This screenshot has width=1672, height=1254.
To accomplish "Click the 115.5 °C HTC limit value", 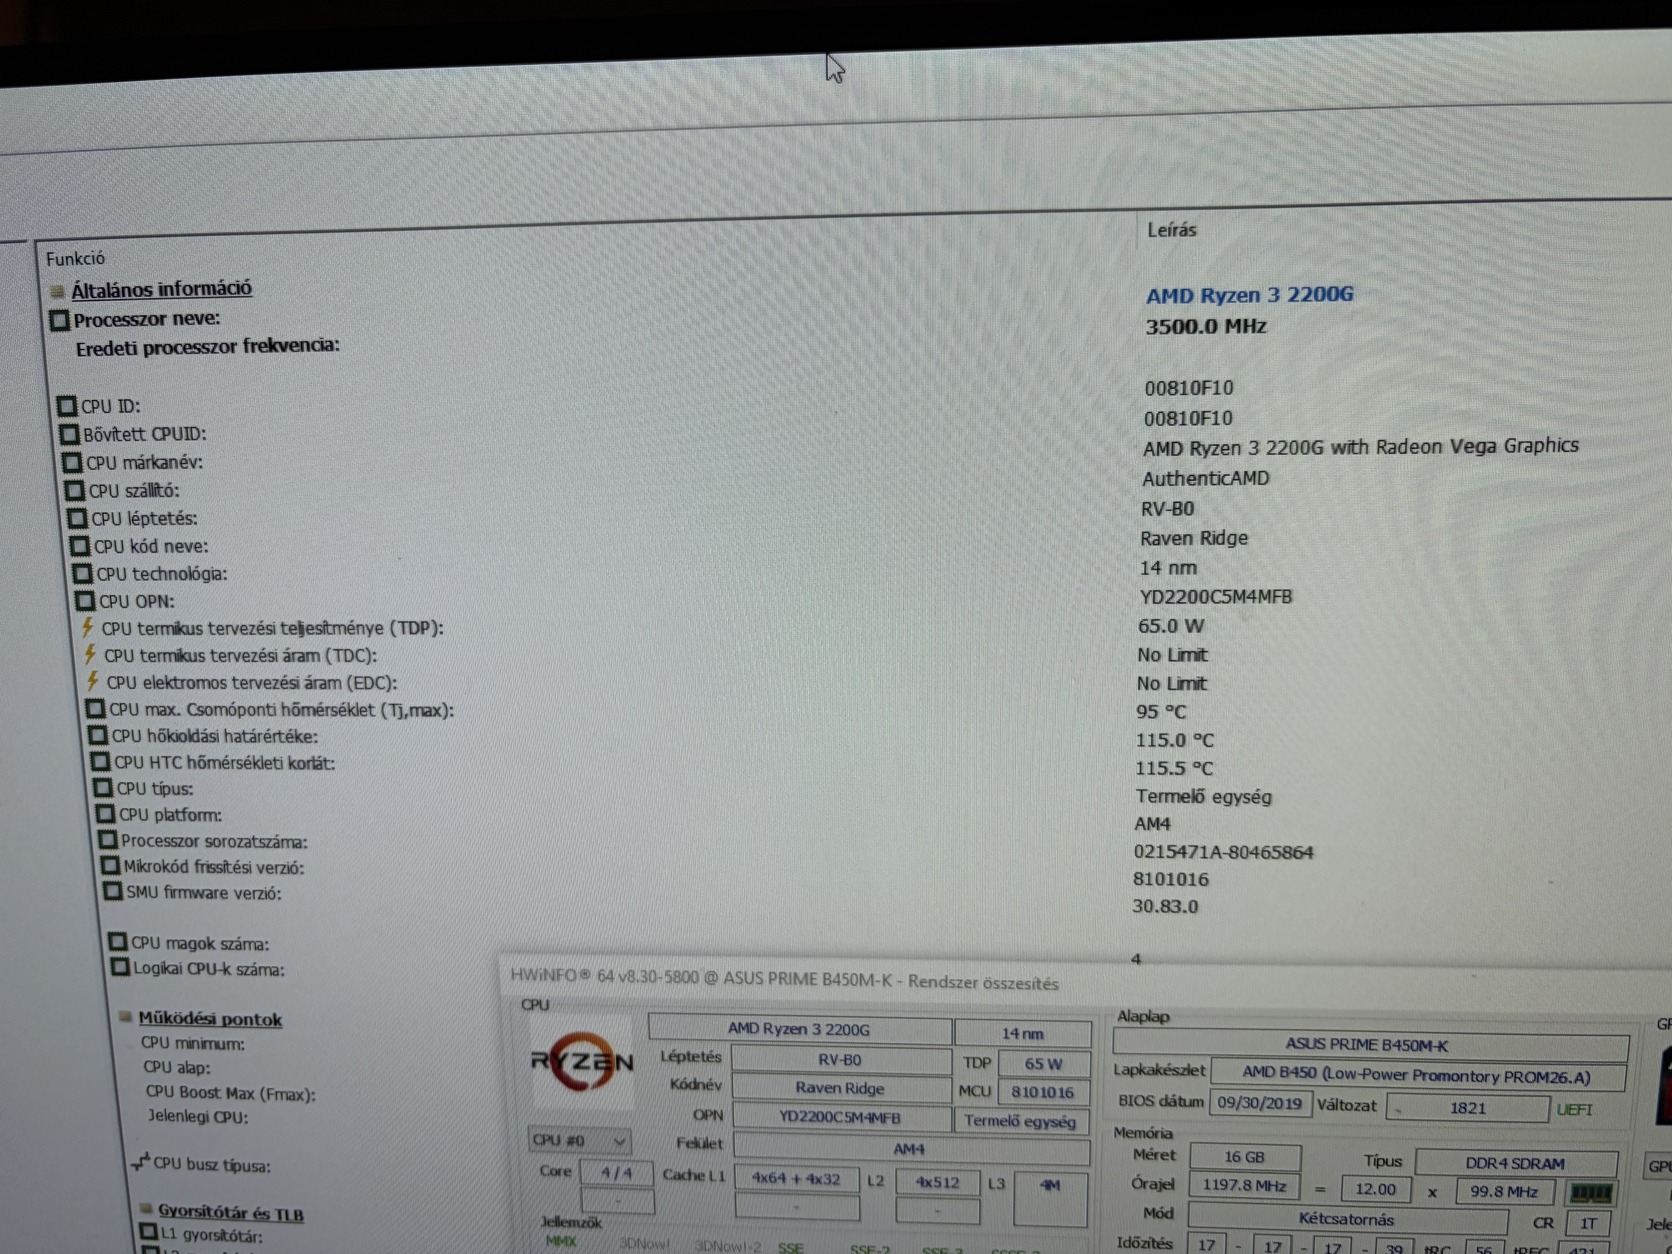I will pyautogui.click(x=1174, y=768).
